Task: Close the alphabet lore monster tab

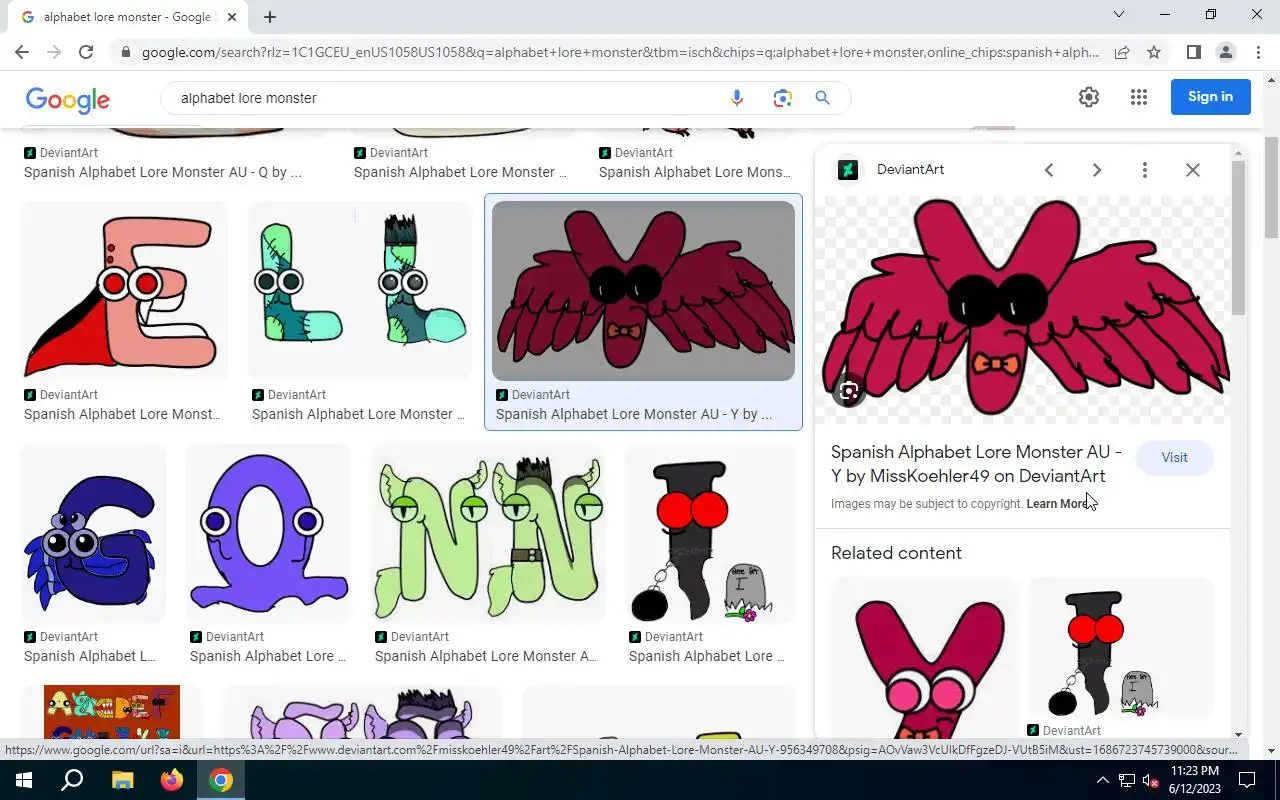Action: tap(232, 17)
